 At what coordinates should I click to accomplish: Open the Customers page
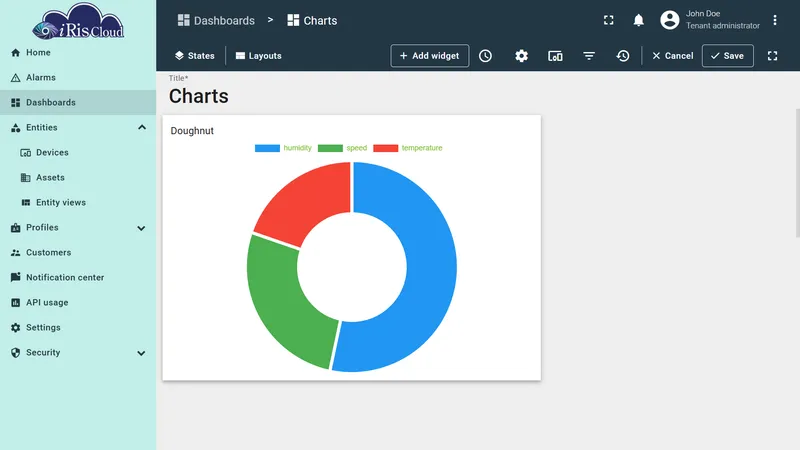tap(78, 253)
